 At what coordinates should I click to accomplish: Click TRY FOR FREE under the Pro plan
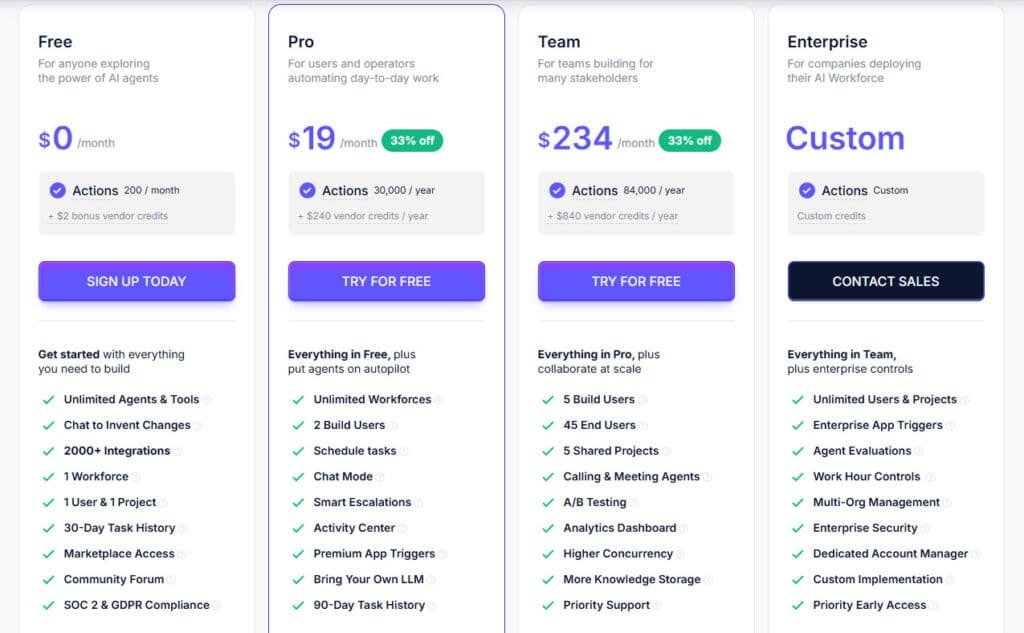pos(386,281)
